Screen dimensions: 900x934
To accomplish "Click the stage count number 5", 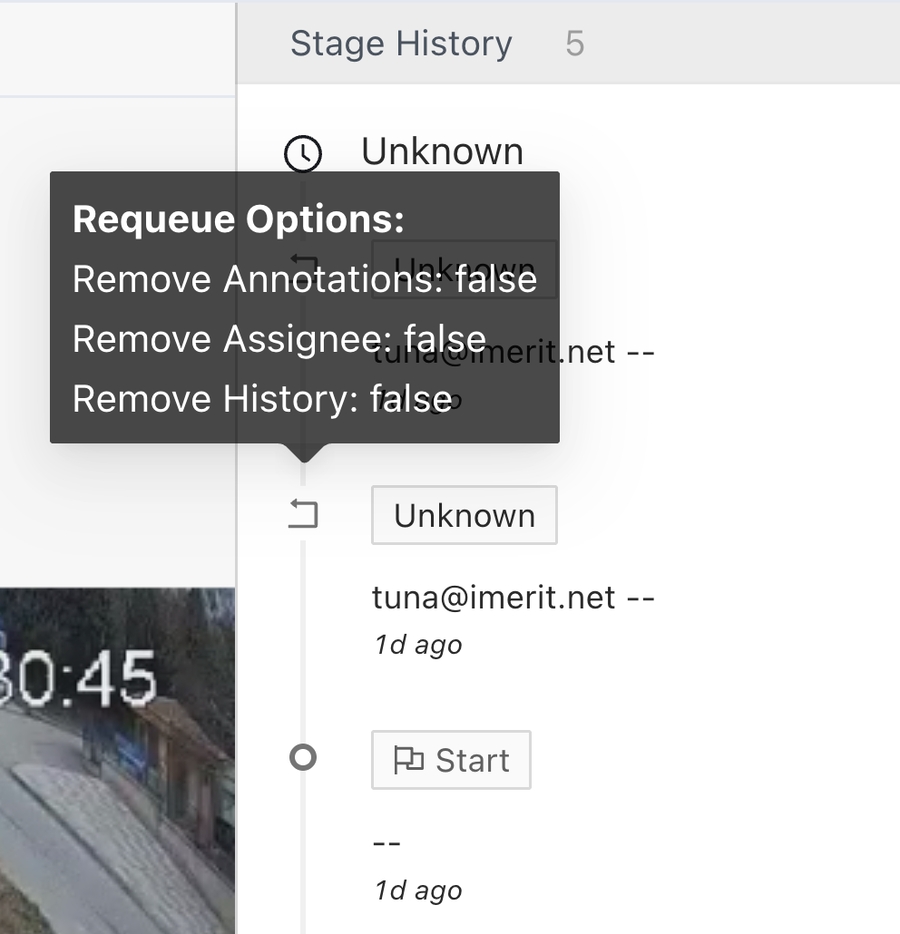I will tap(574, 44).
